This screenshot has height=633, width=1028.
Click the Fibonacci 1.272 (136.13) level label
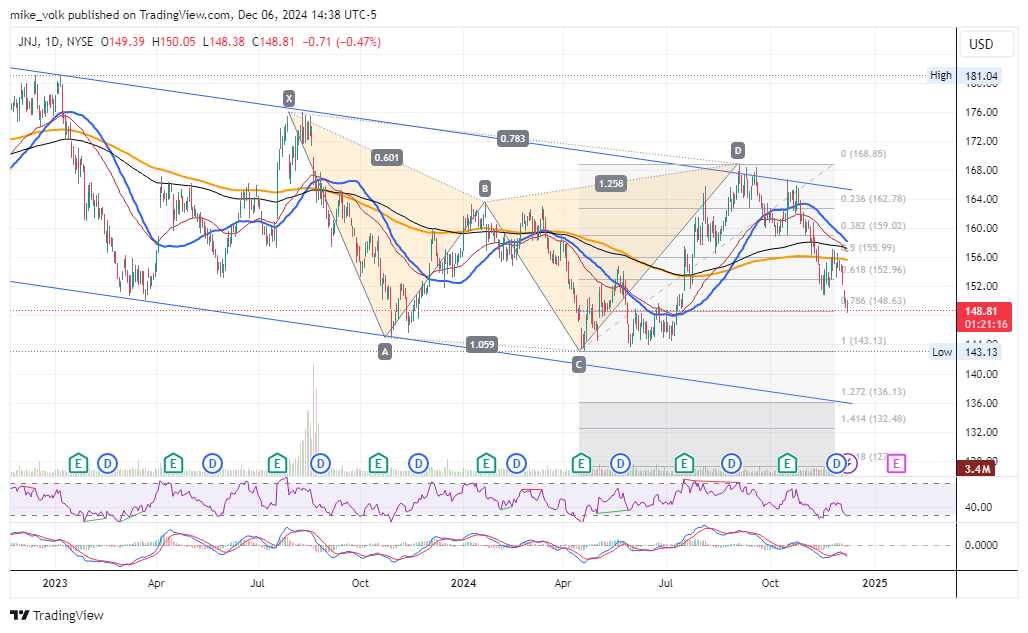[873, 392]
